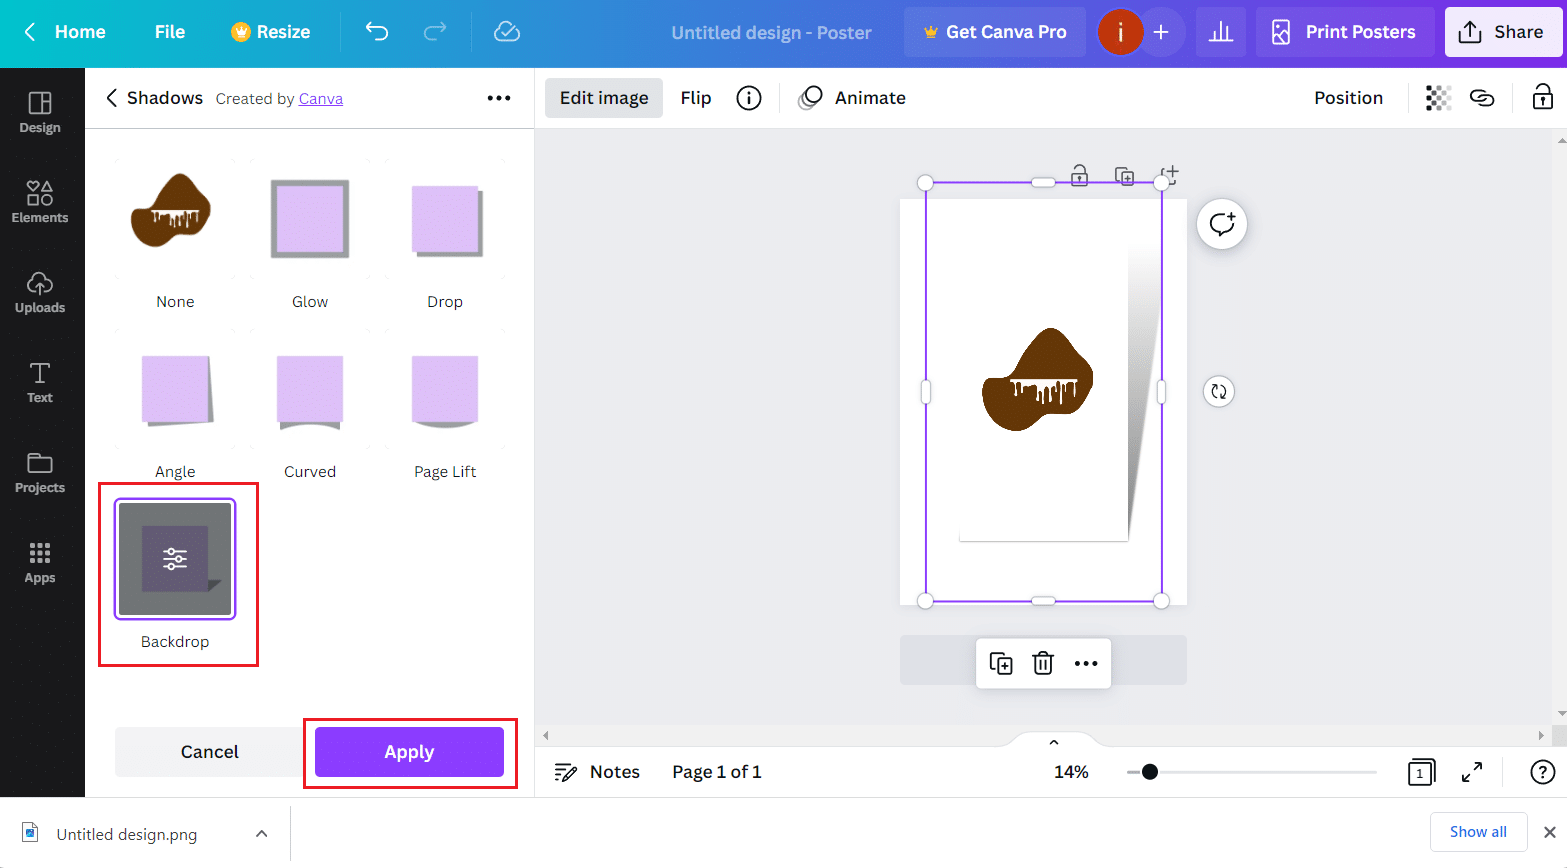Open the Elements panel
The height and width of the screenshot is (868, 1567).
click(40, 200)
